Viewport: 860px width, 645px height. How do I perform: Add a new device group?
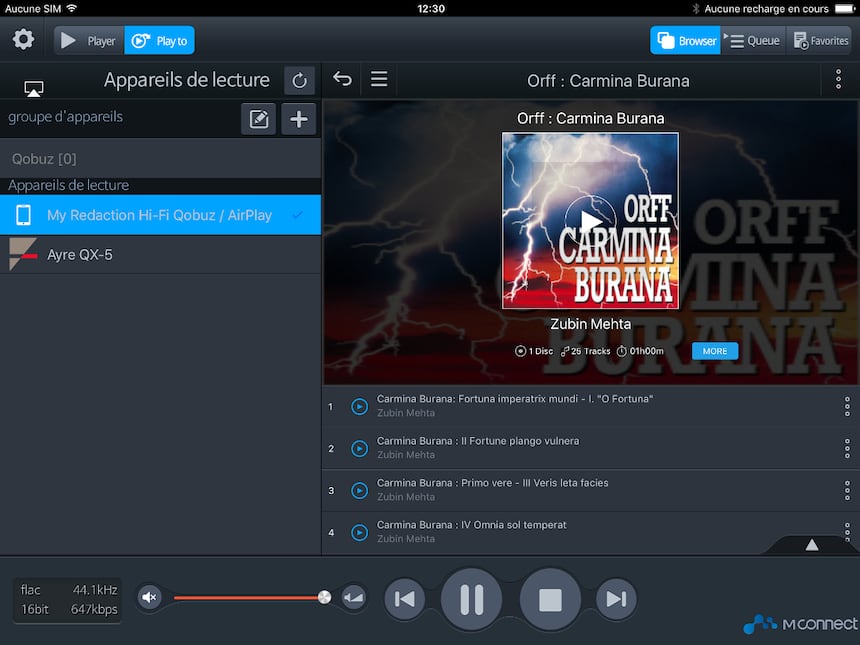pyautogui.click(x=298, y=119)
